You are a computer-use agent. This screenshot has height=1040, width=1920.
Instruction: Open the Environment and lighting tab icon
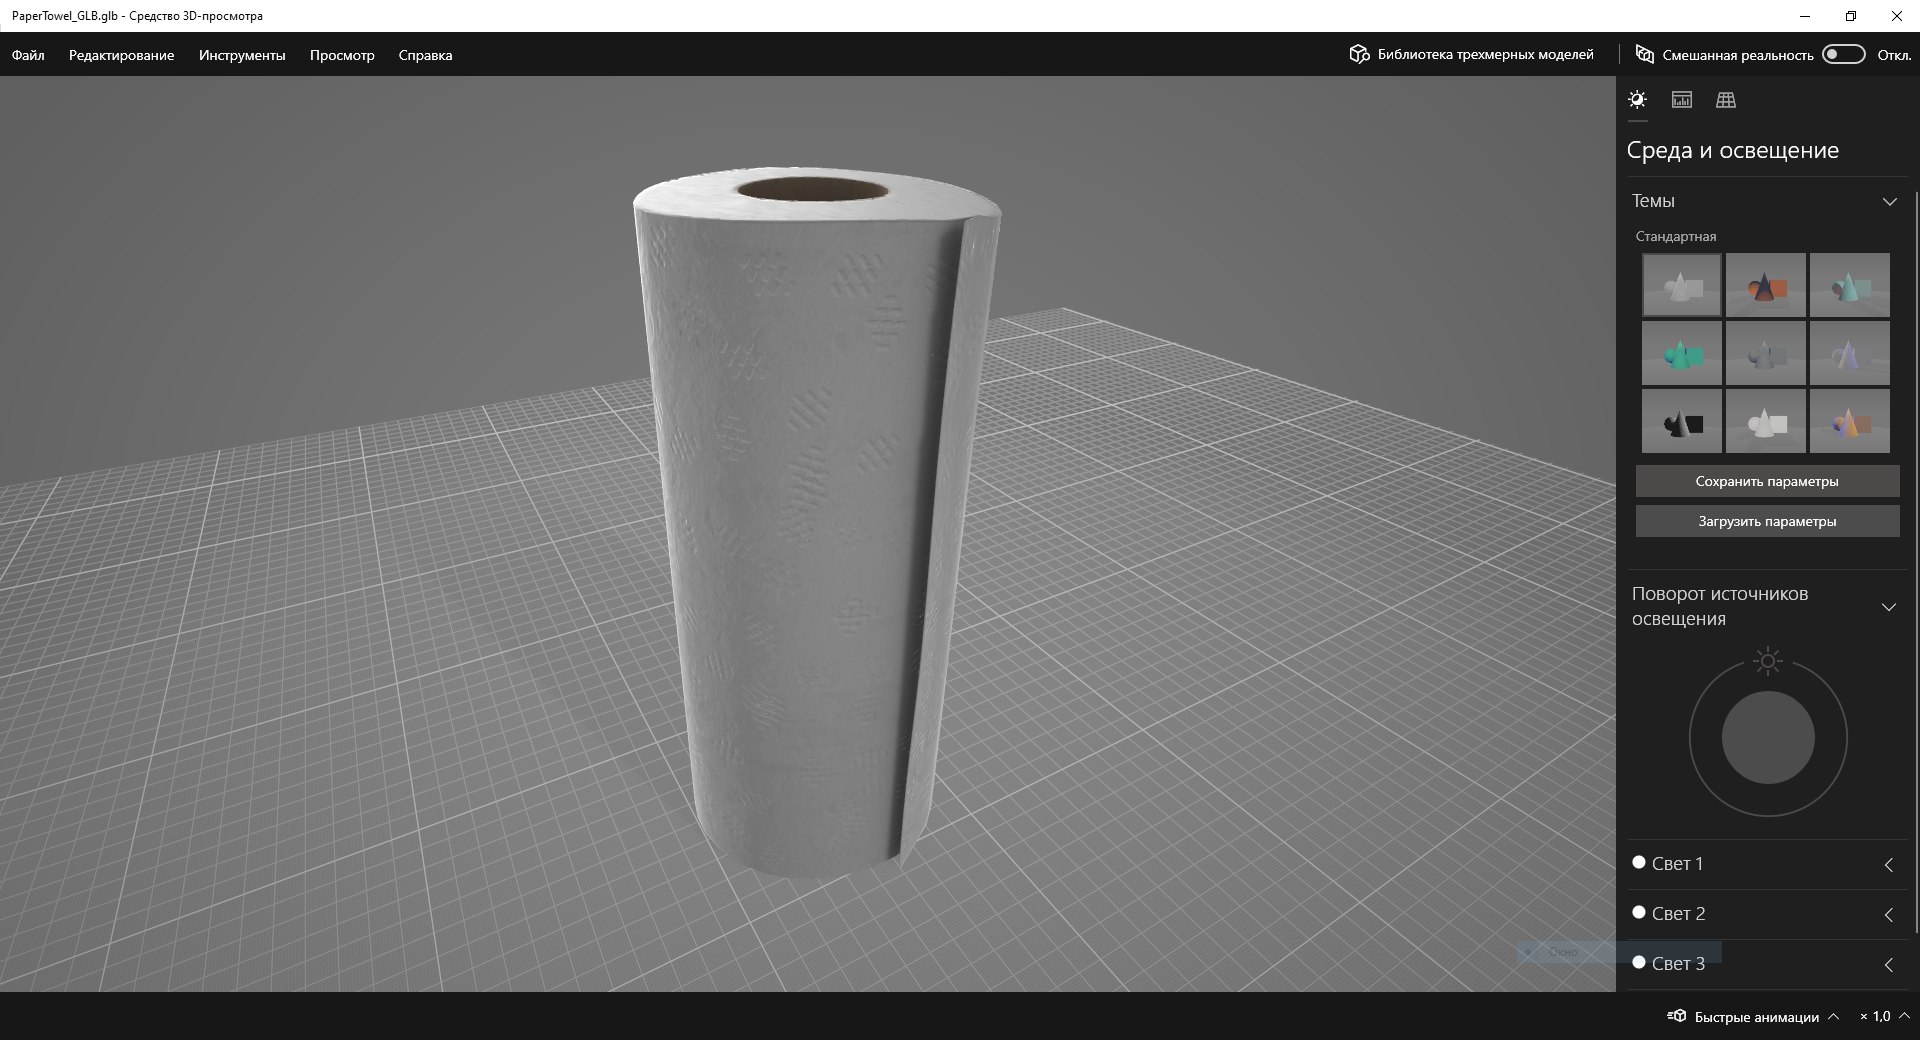pos(1637,99)
